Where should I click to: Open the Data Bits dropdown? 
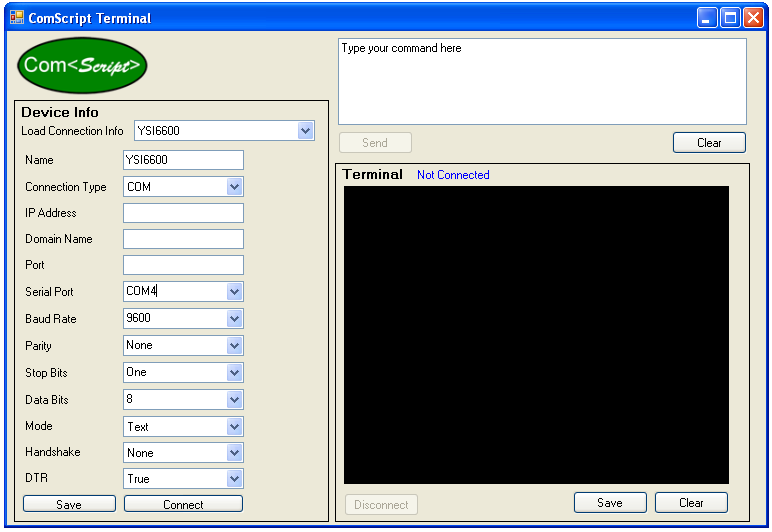coord(234,399)
